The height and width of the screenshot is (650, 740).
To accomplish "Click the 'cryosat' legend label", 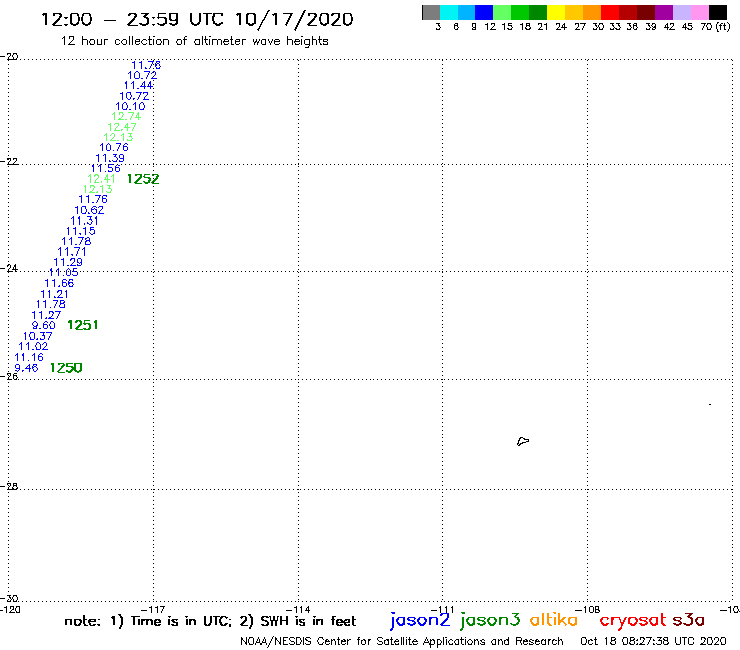I will (x=632, y=621).
